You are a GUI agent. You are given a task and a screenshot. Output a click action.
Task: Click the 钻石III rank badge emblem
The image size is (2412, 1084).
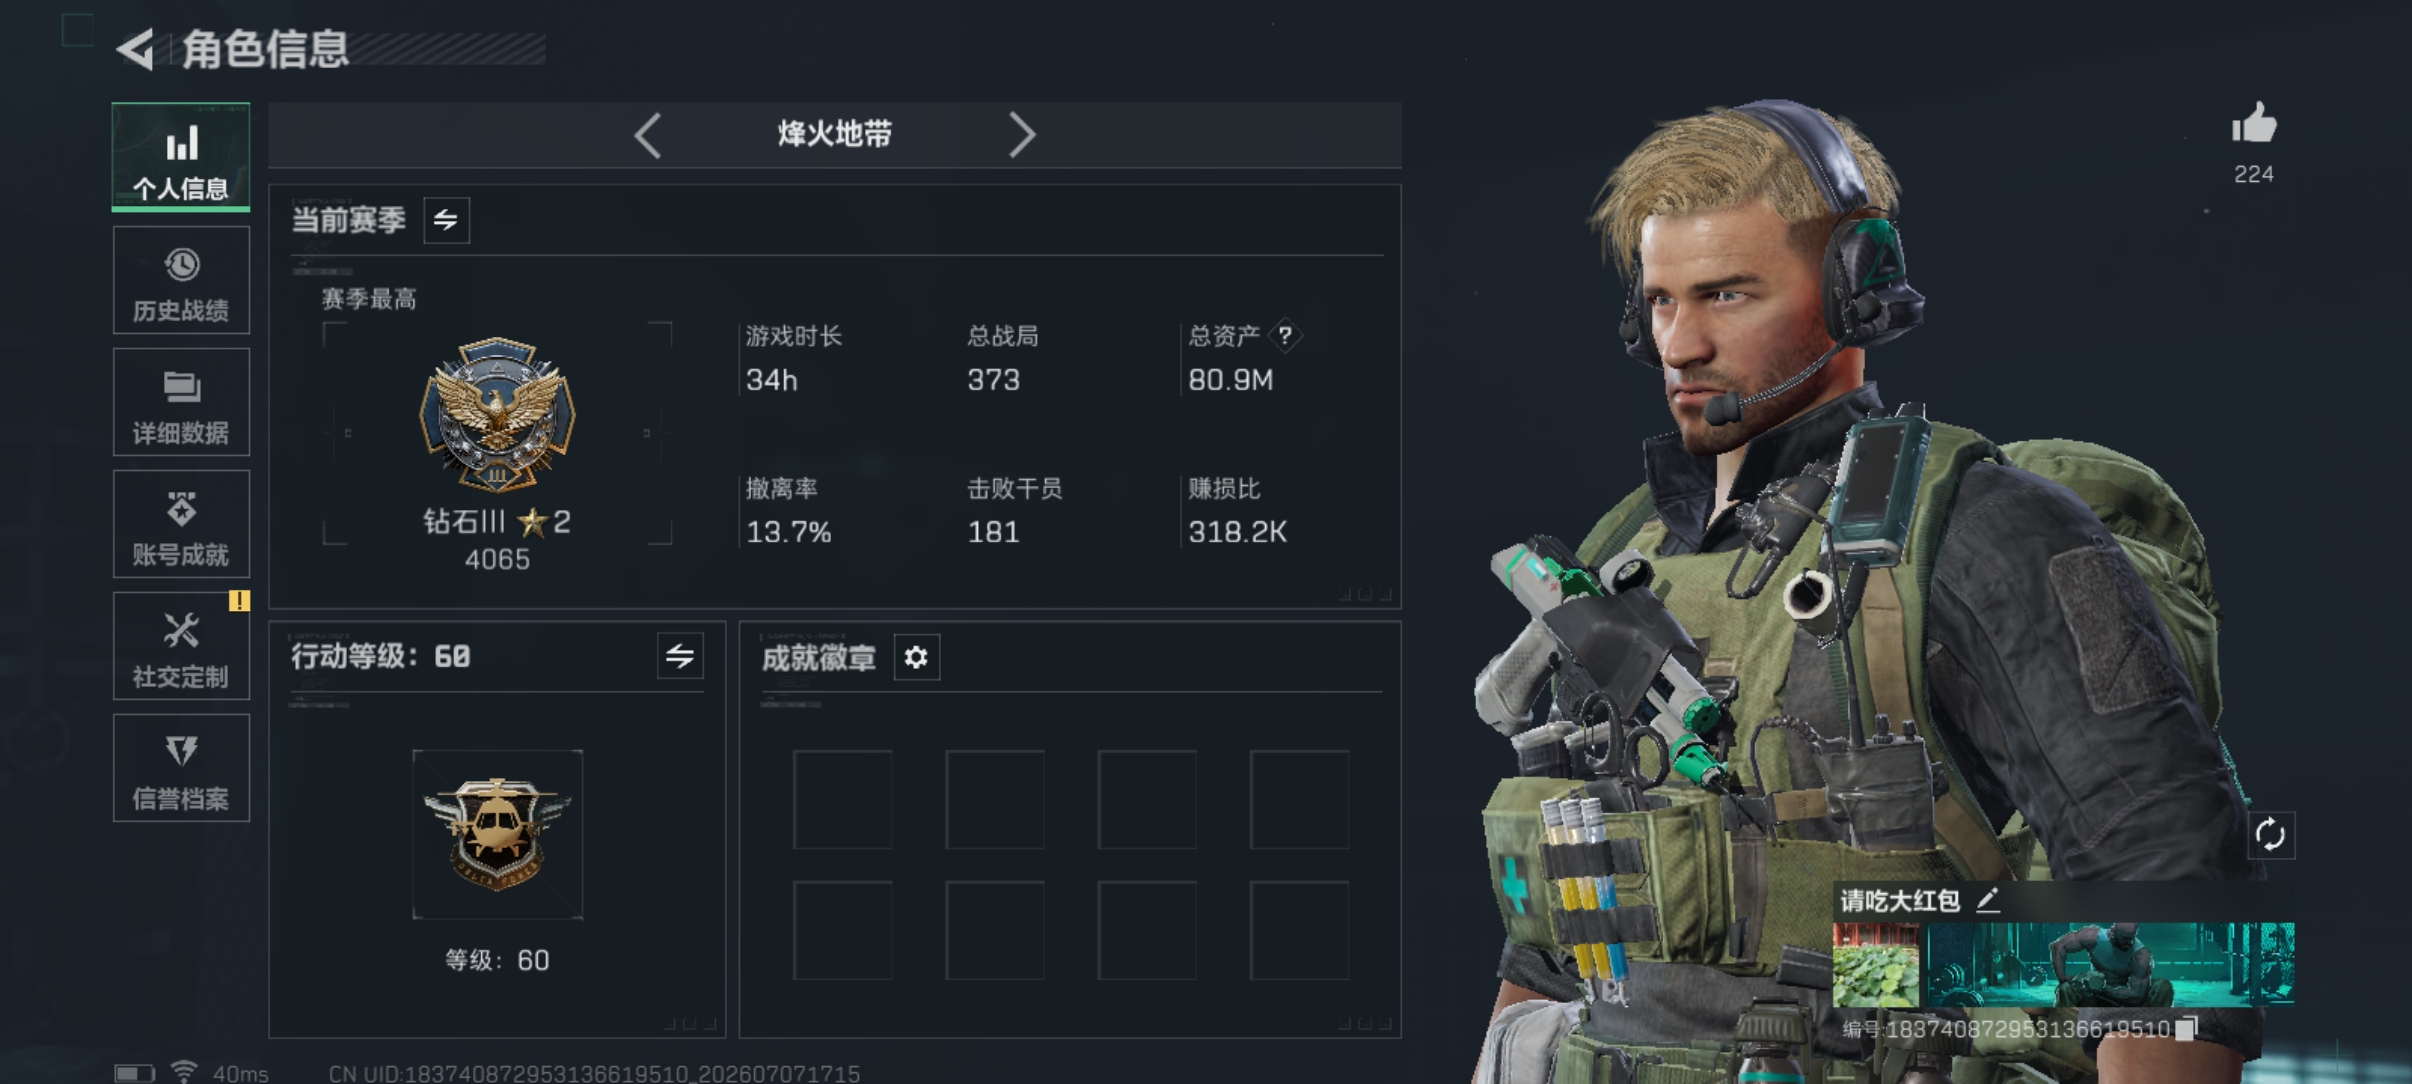tap(497, 415)
